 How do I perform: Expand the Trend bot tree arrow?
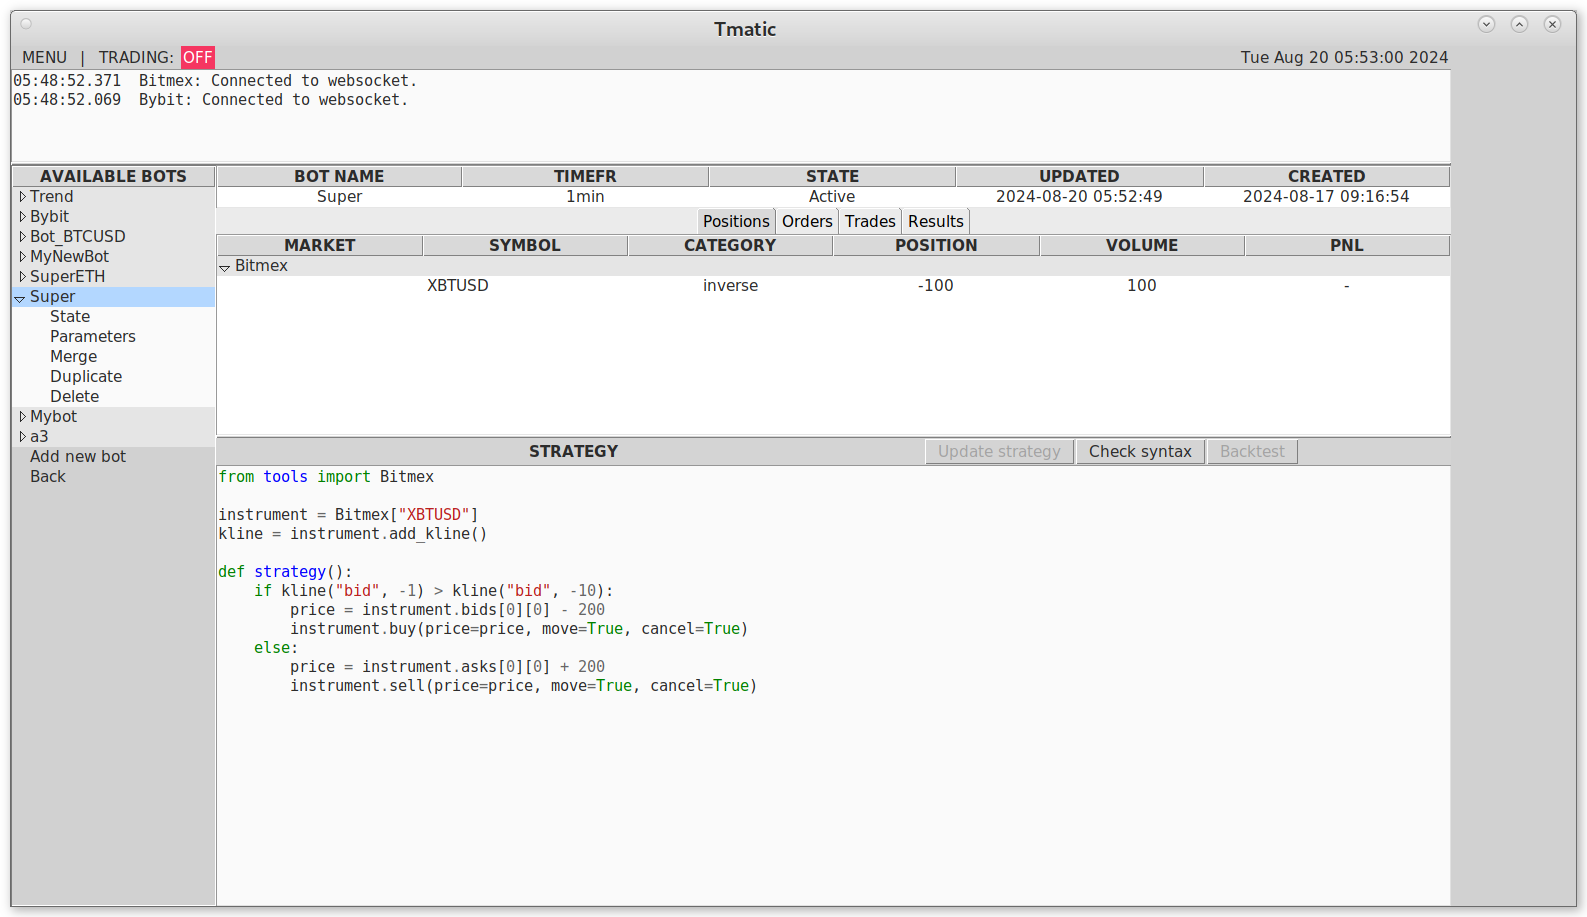tap(22, 197)
